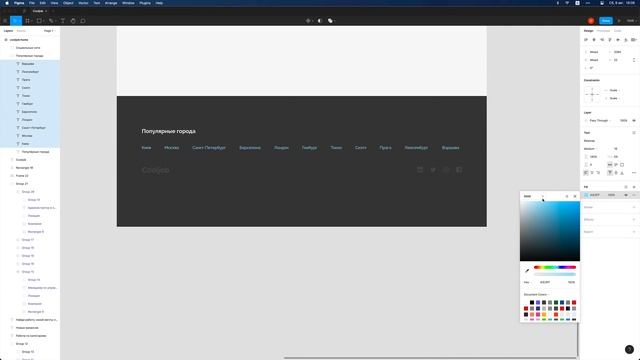
Task: Click the eyedropper in color picker
Action: pyautogui.click(x=527, y=271)
